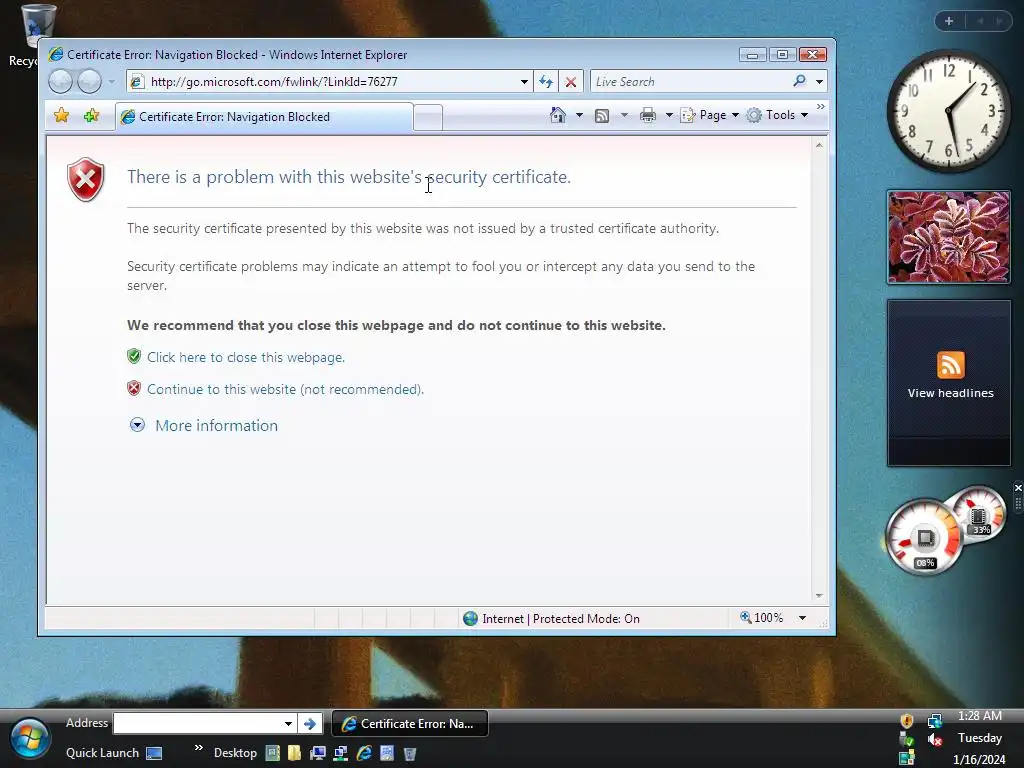Click View headlines in feed gadget
Viewport: 1024px width, 768px height.
coord(950,392)
